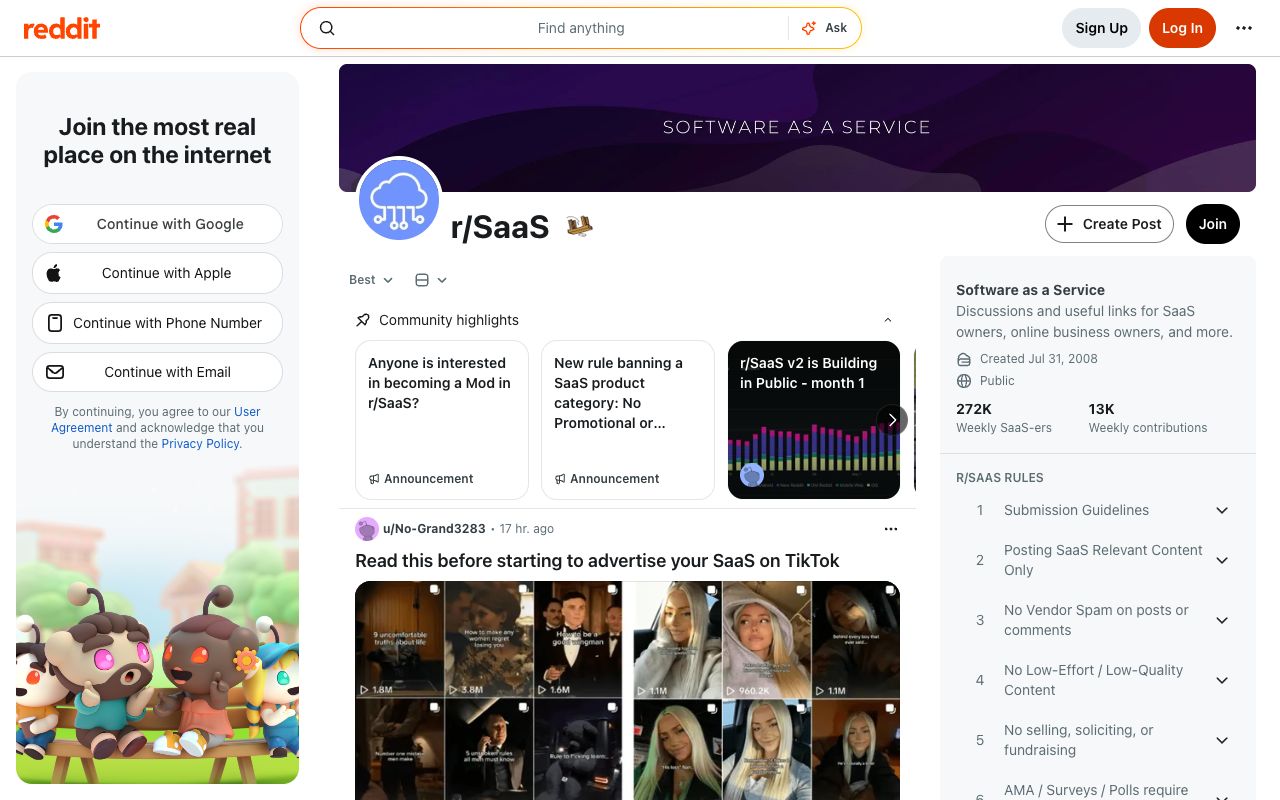Click the Software as a Service banner
Viewport: 1280px width, 800px height.
[797, 128]
